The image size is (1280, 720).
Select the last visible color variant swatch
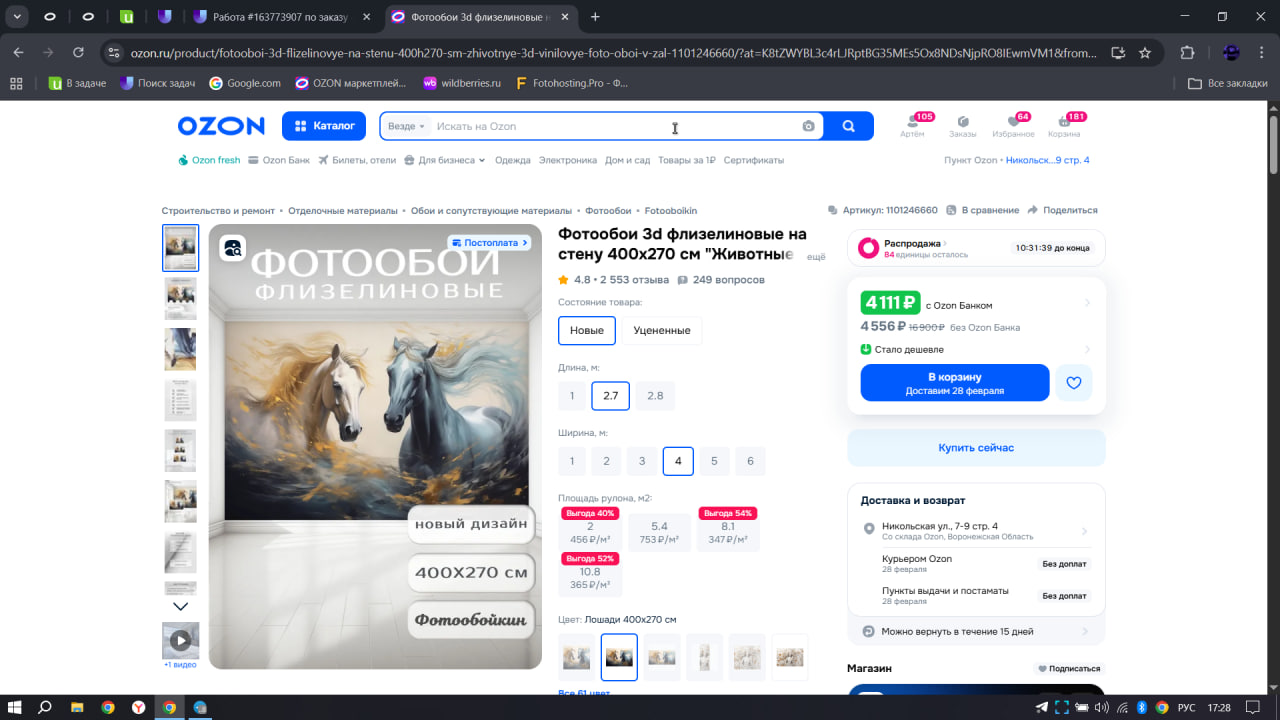pos(790,657)
